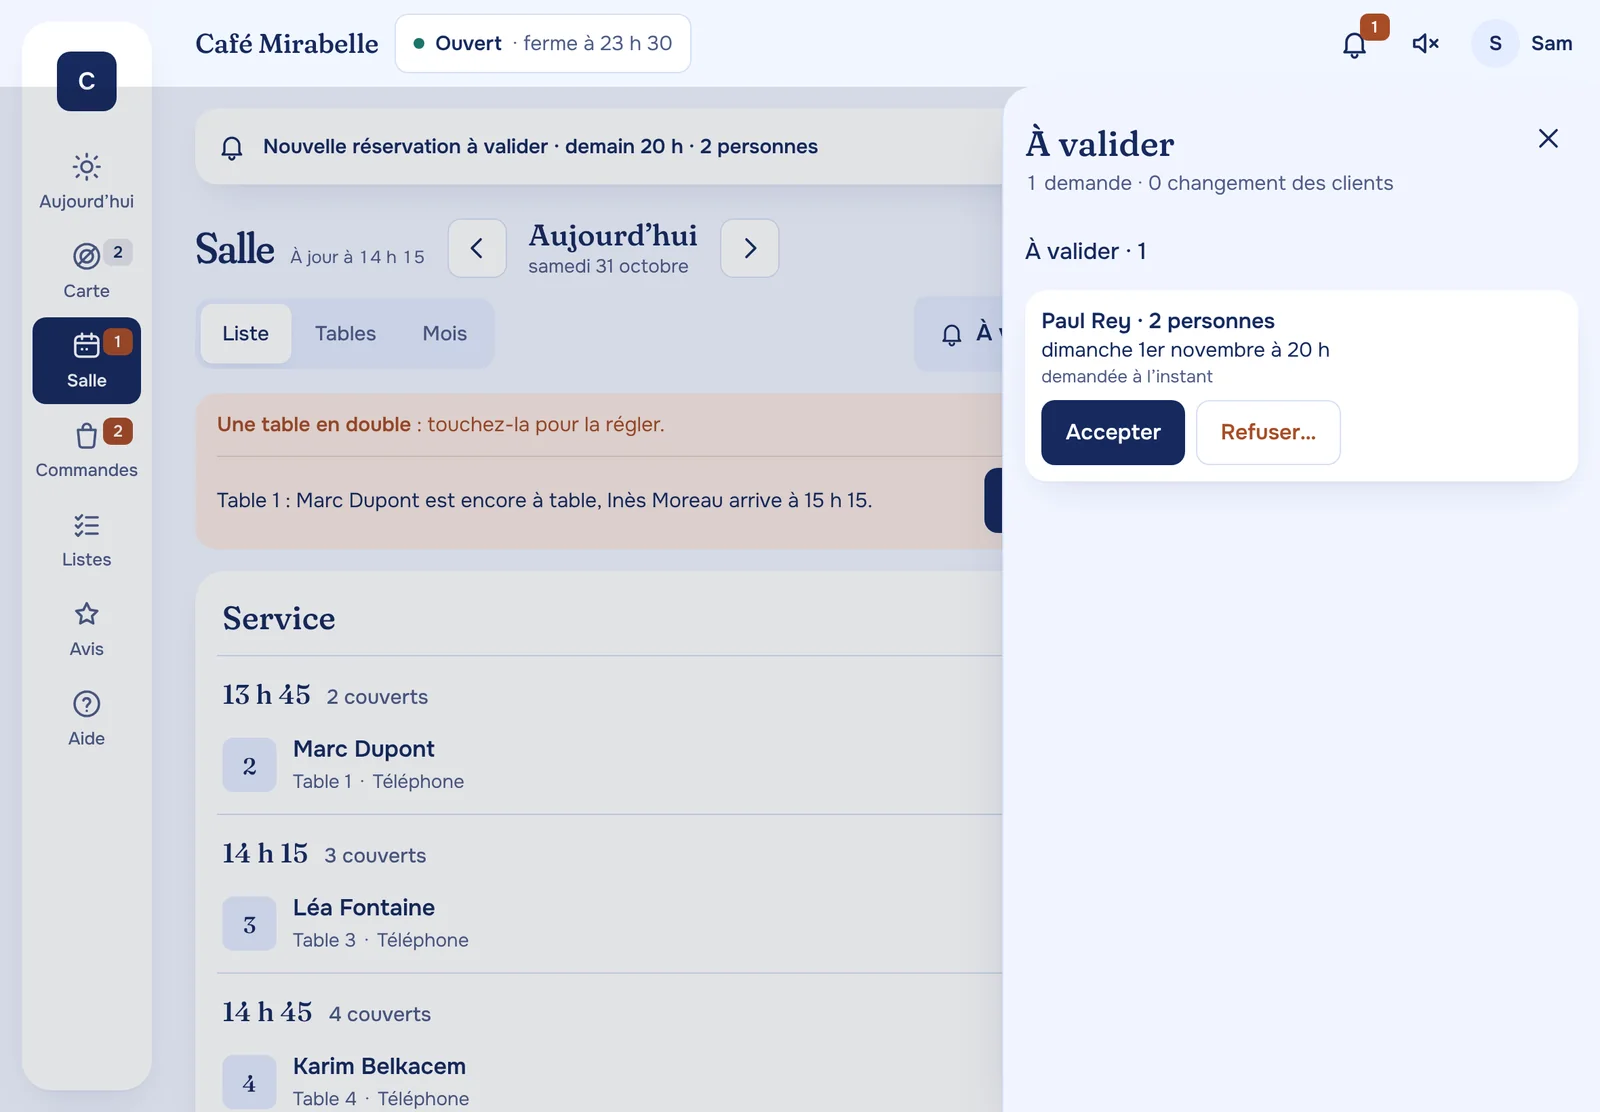Viewport: 1600px width, 1112px height.
Task: Switch to the Tables view tab
Action: click(x=345, y=334)
